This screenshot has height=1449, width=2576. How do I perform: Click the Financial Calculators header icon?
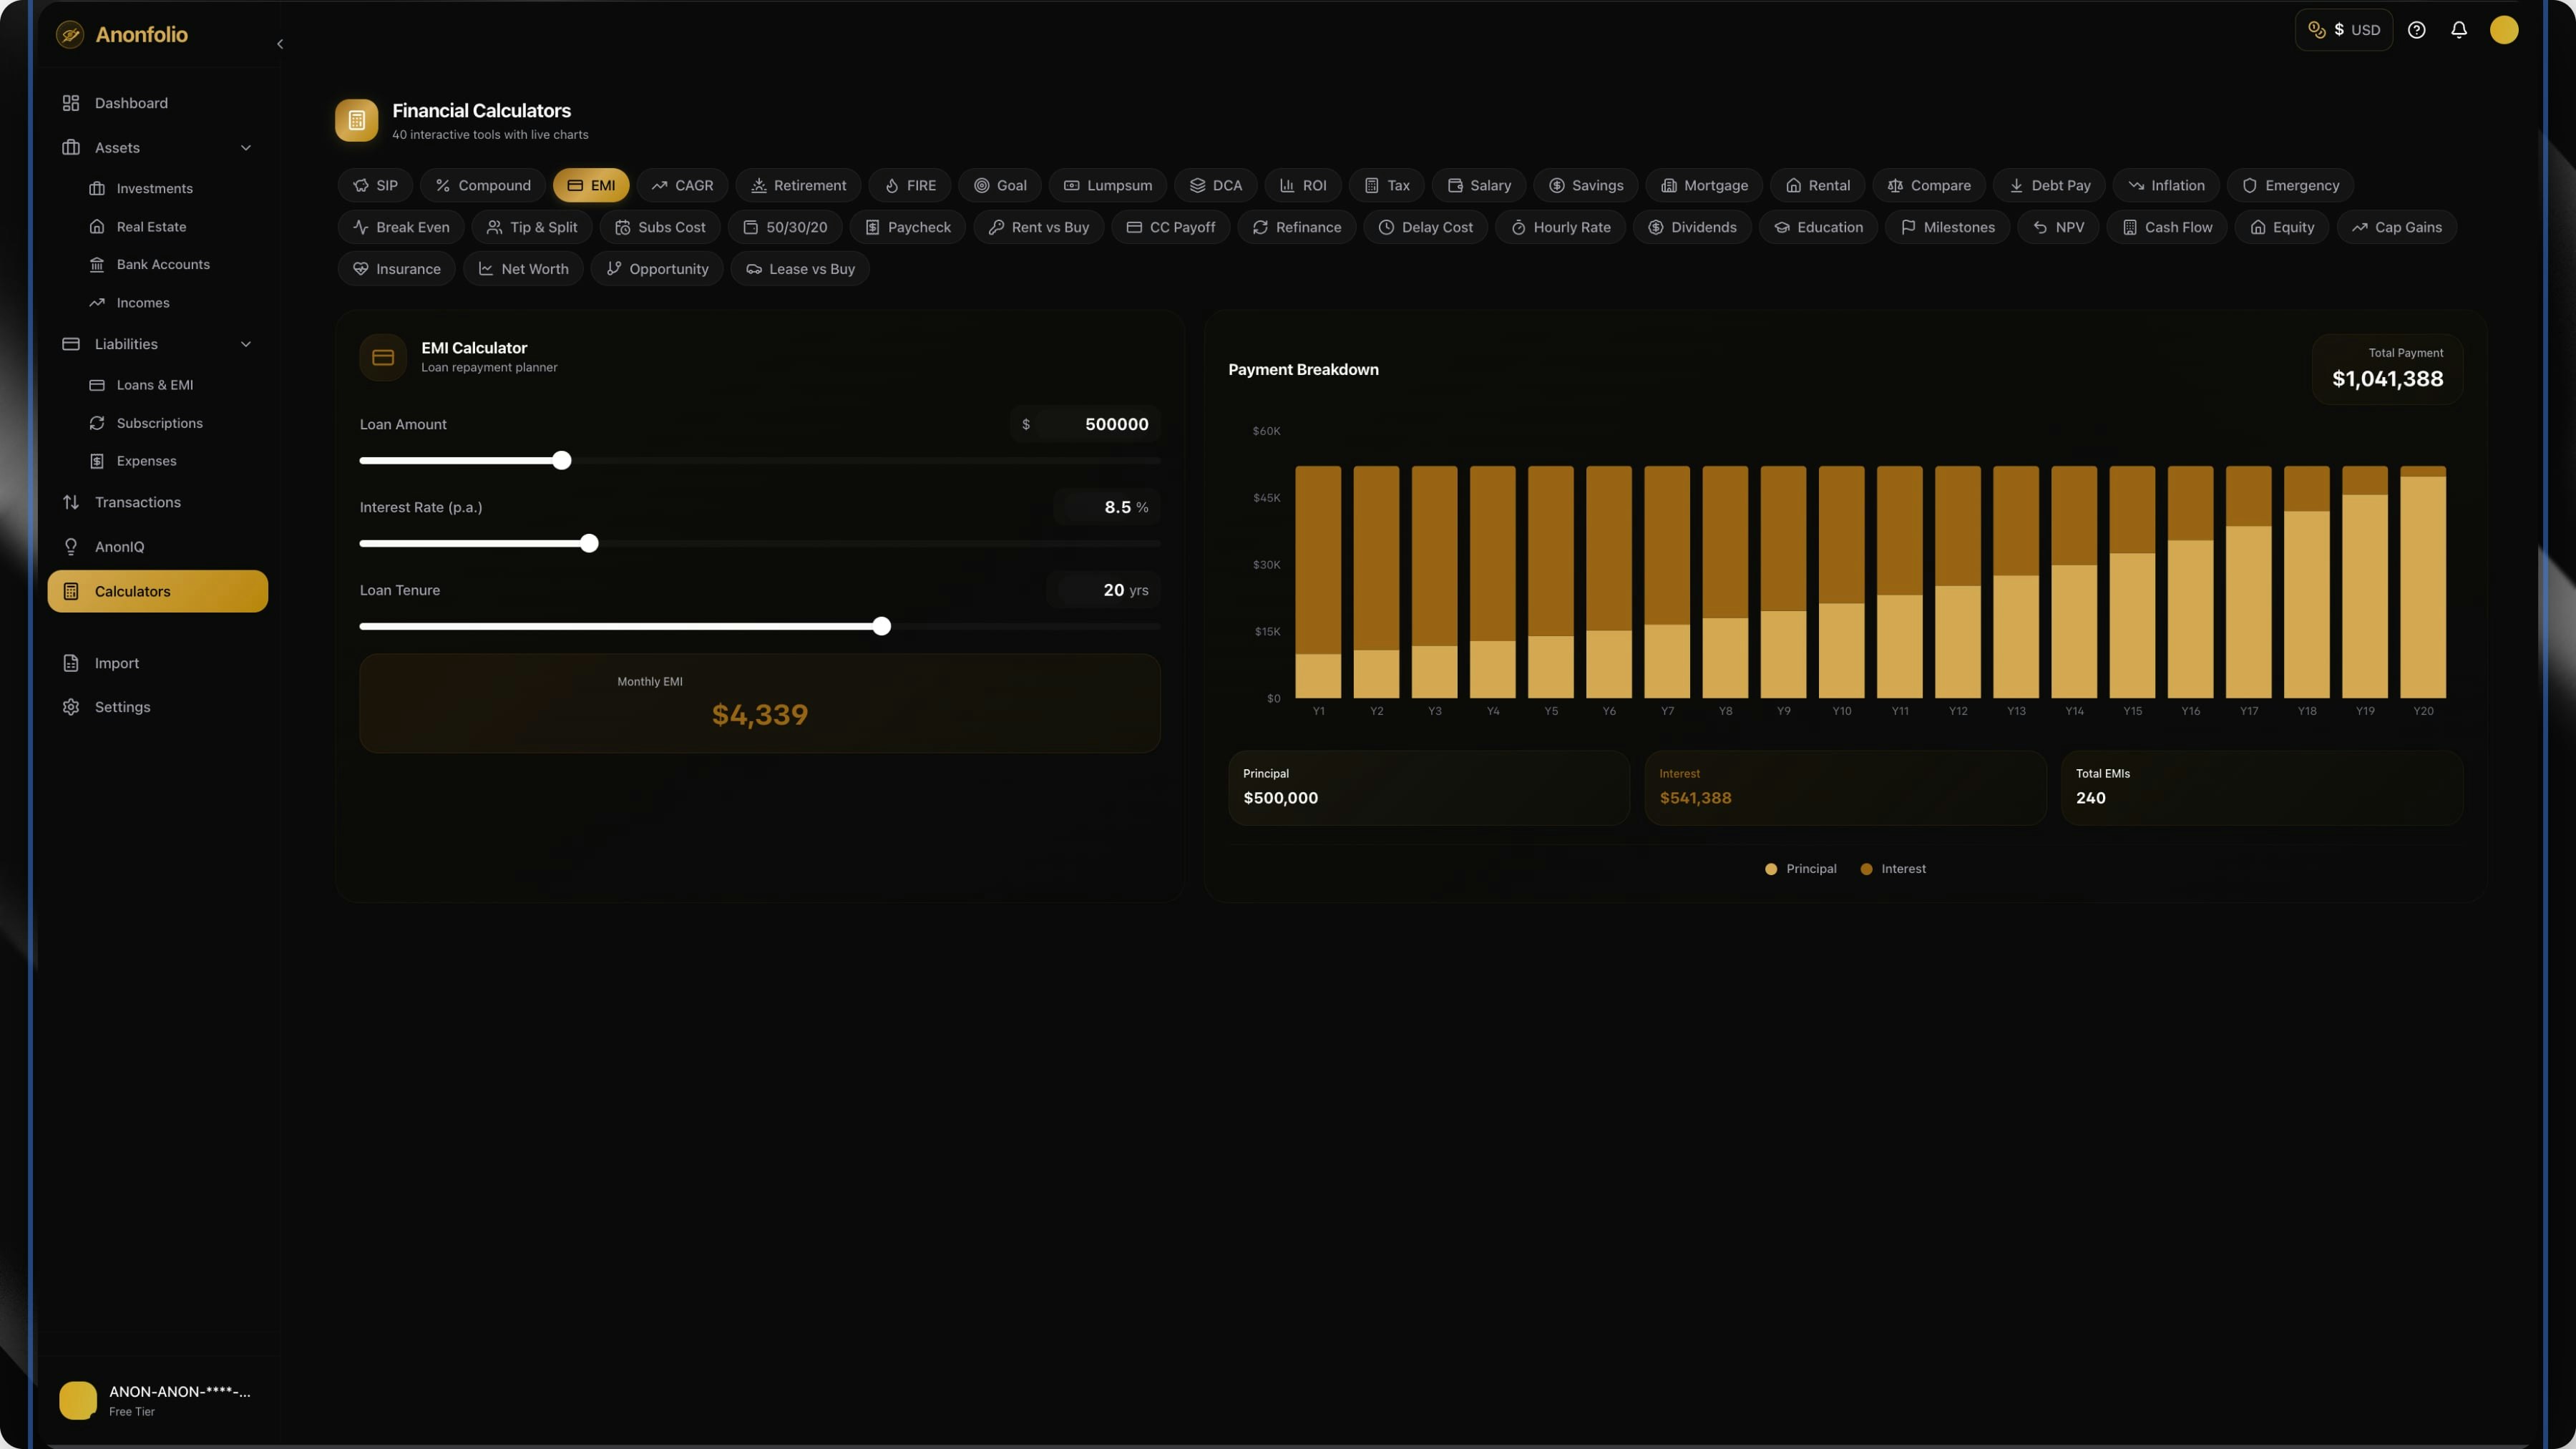pyautogui.click(x=356, y=120)
